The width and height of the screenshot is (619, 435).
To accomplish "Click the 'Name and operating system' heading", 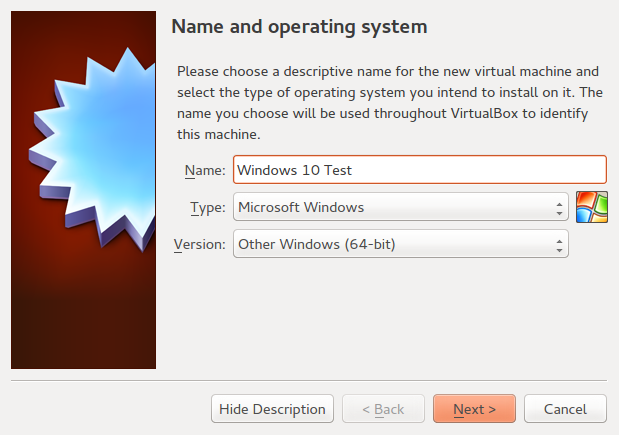I will pos(299,27).
